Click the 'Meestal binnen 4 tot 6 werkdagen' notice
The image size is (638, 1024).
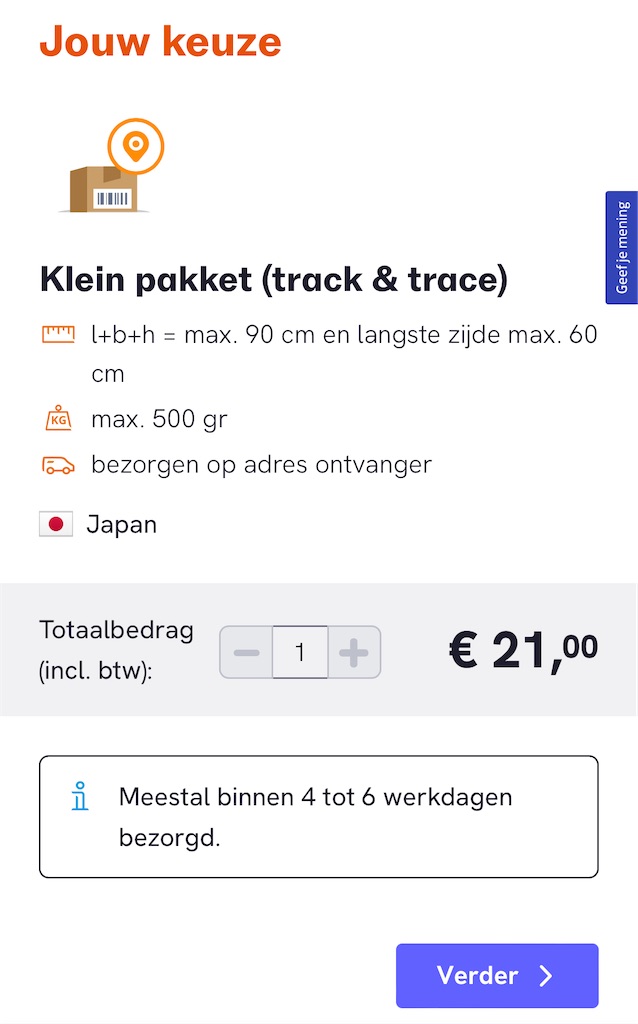(319, 816)
